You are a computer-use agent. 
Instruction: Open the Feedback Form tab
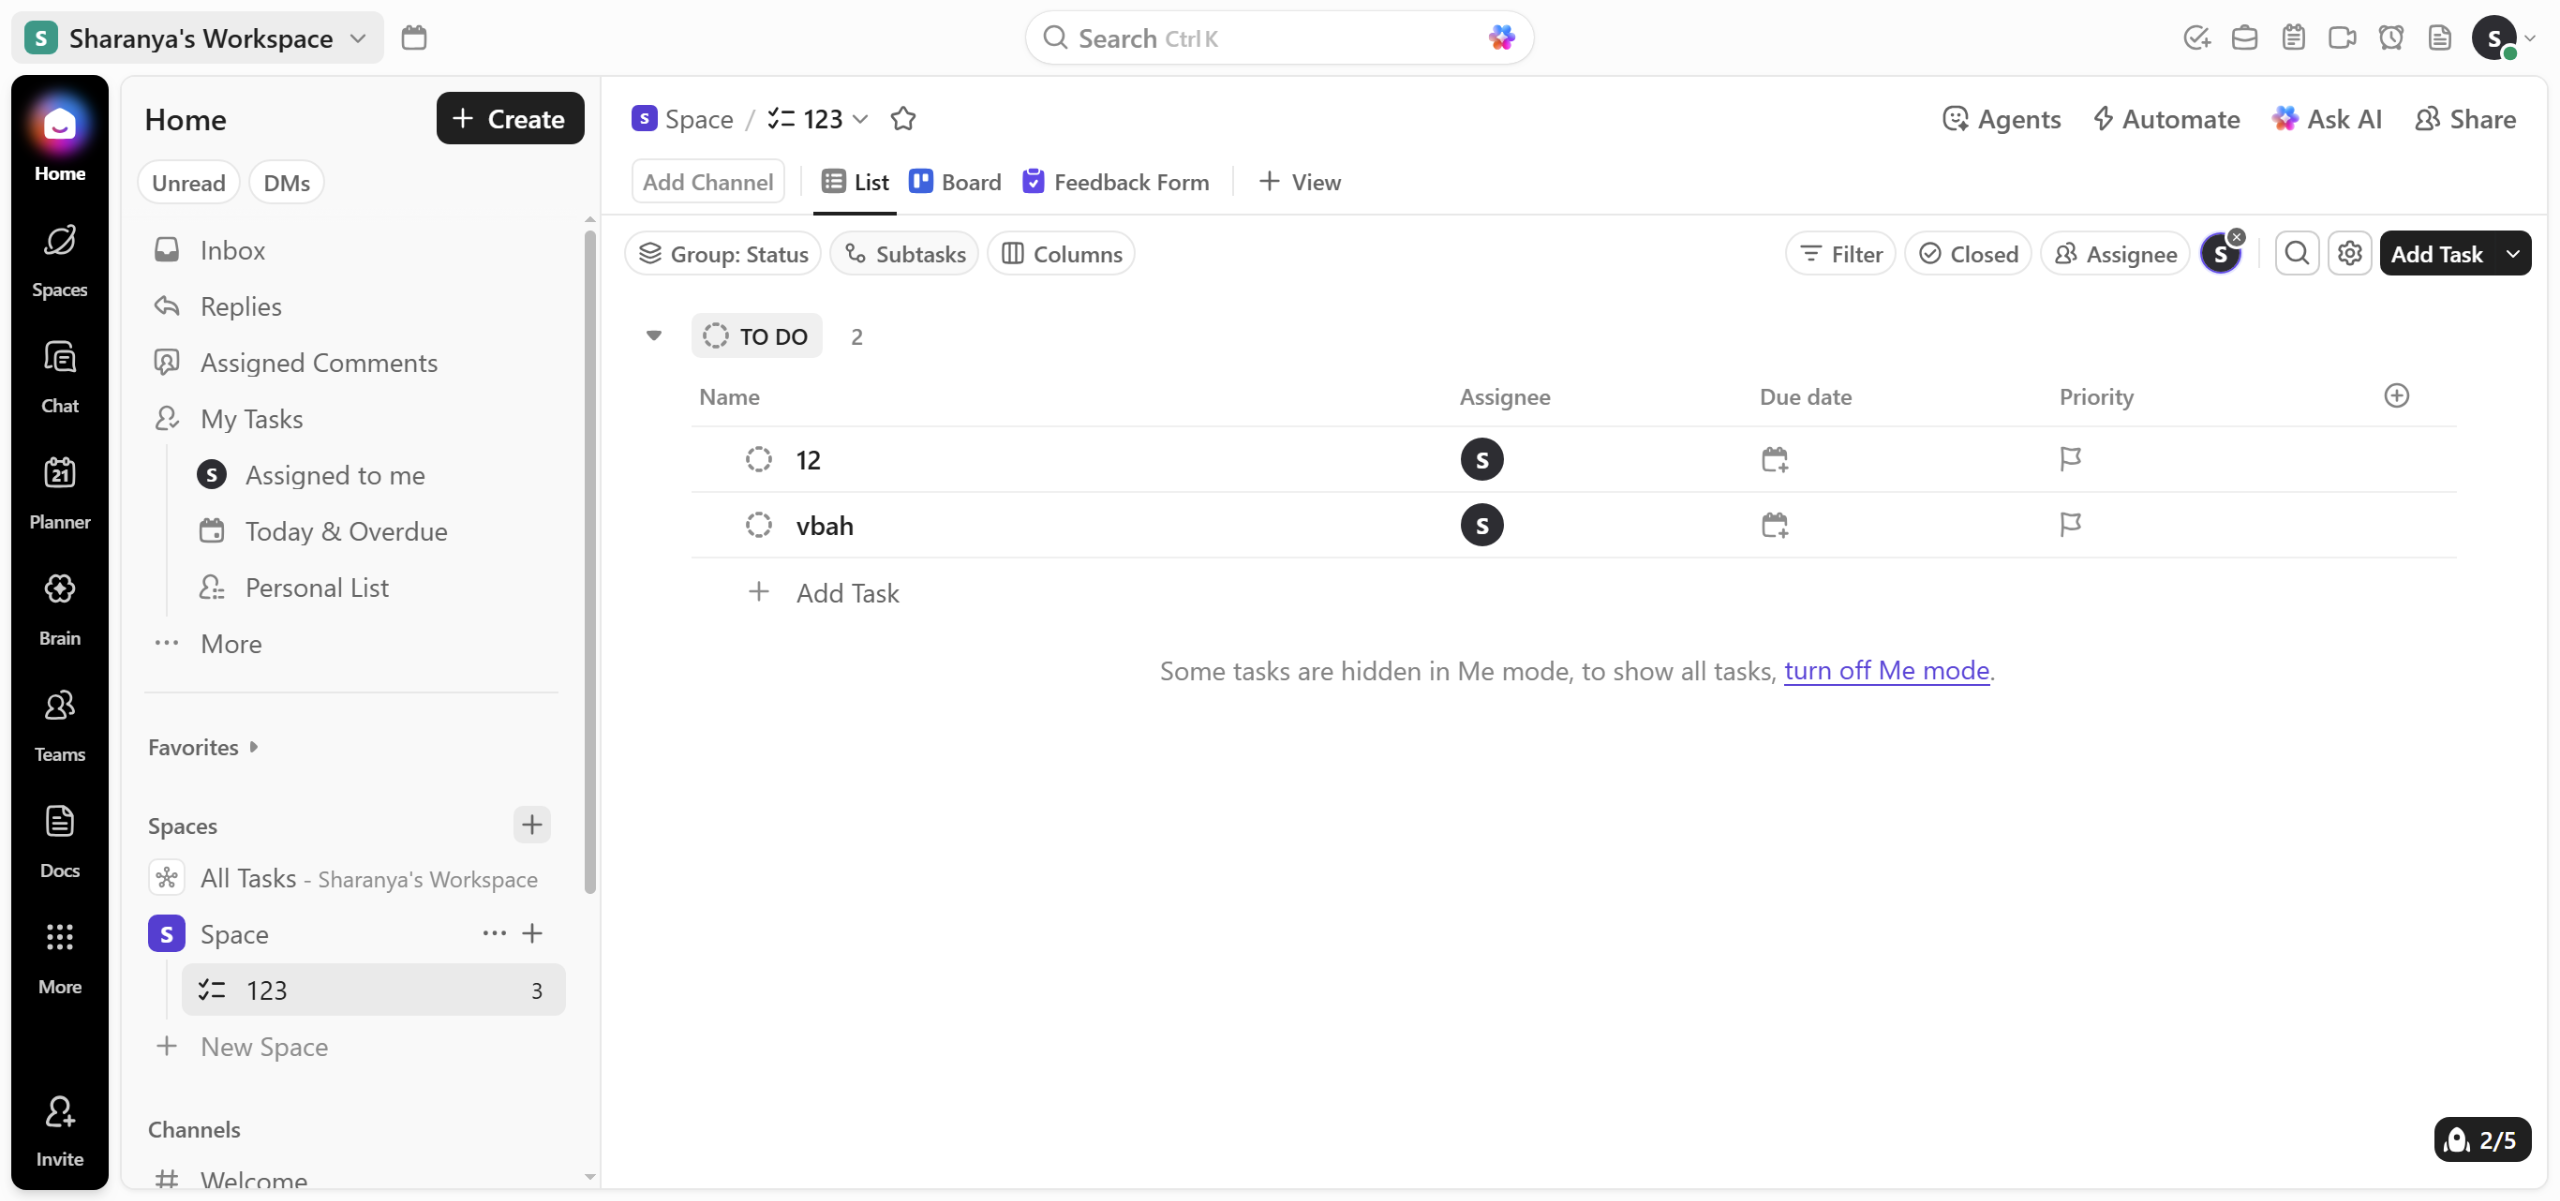point(1116,182)
